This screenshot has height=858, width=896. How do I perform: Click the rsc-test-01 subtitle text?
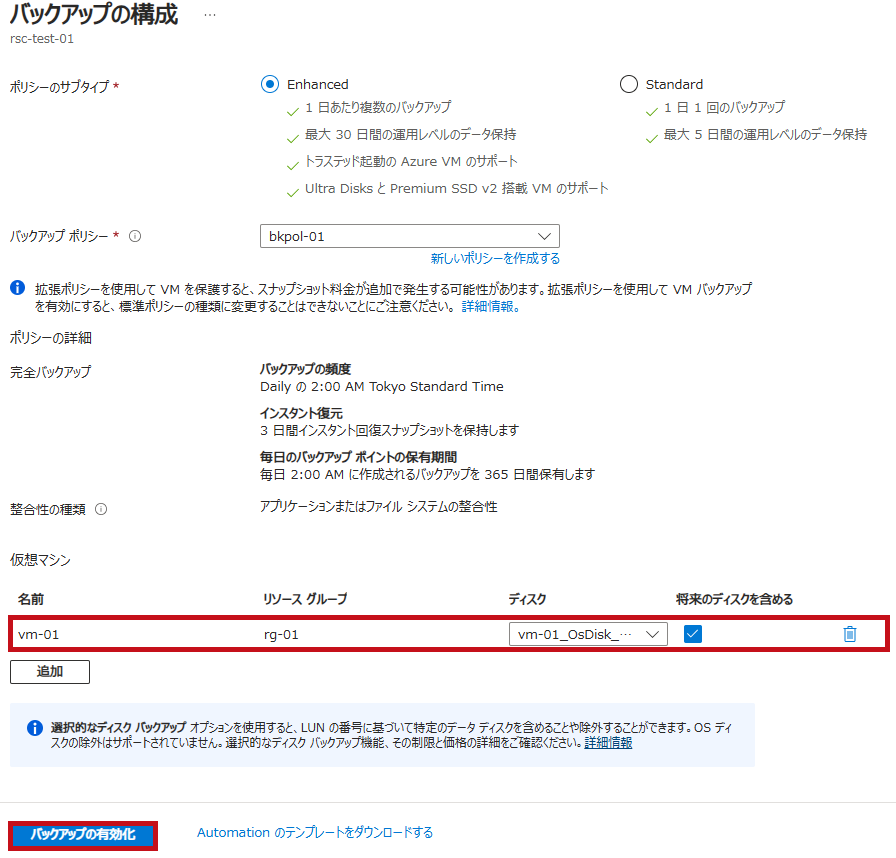click(x=42, y=39)
